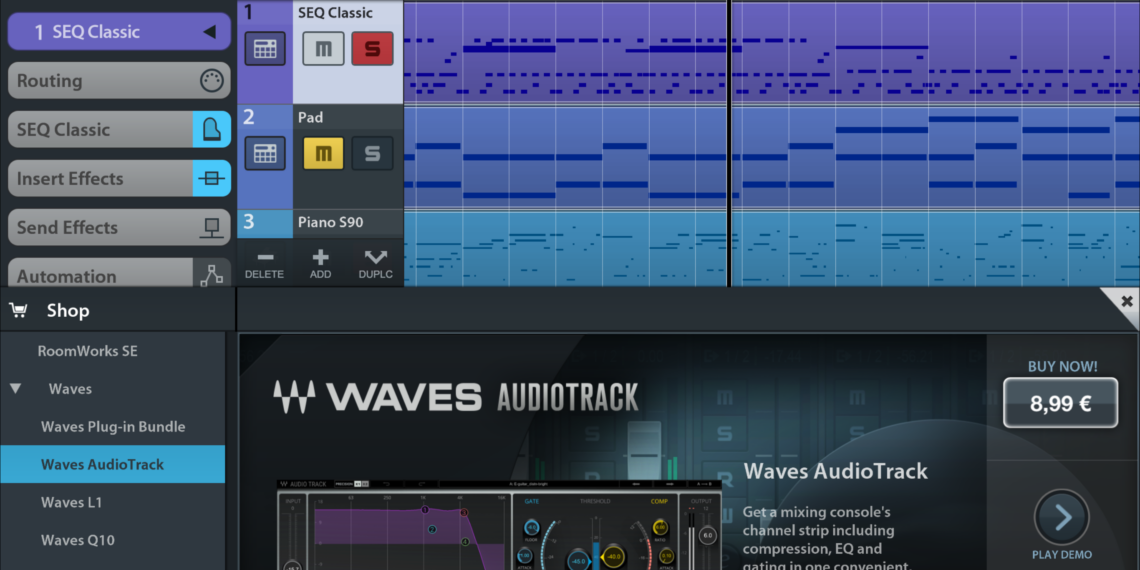Screen dimensions: 1140x570
Task: Click the Routing dial icon
Action: (x=211, y=81)
